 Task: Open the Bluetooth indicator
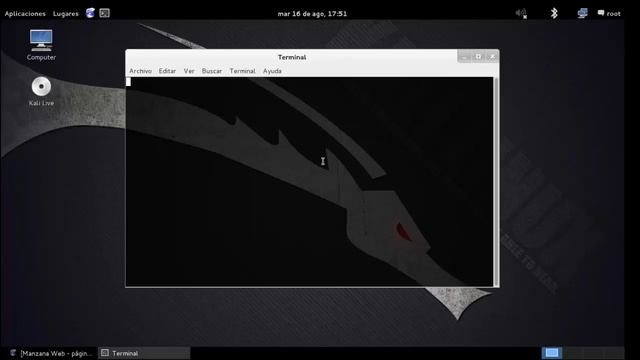point(554,13)
